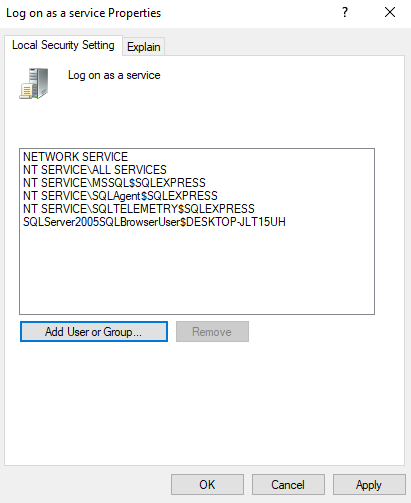411x503 pixels.
Task: Select the Local Security Setting tab
Action: (63, 45)
